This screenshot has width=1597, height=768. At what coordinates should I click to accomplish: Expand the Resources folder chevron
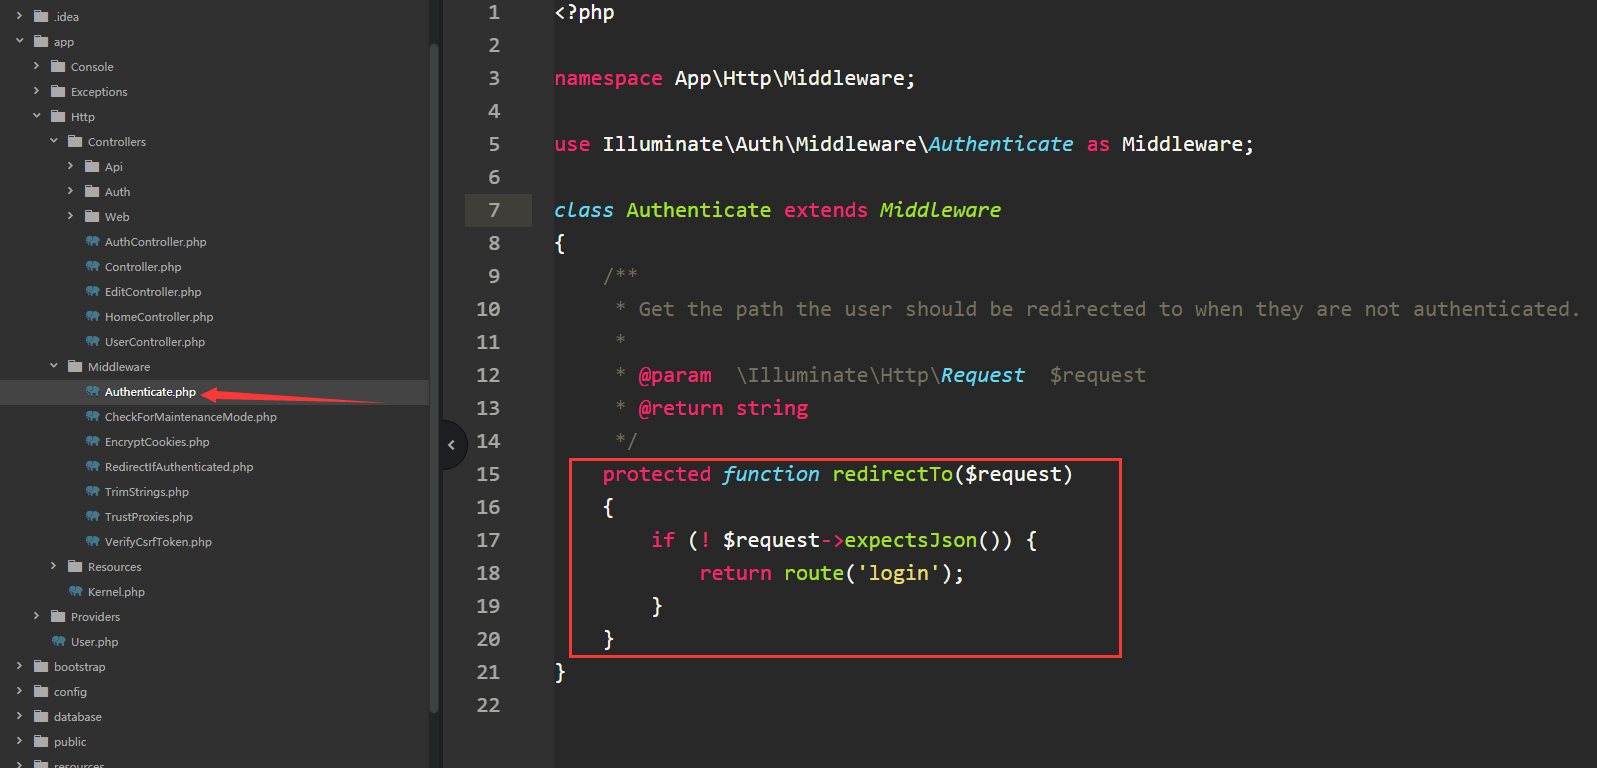click(x=54, y=566)
